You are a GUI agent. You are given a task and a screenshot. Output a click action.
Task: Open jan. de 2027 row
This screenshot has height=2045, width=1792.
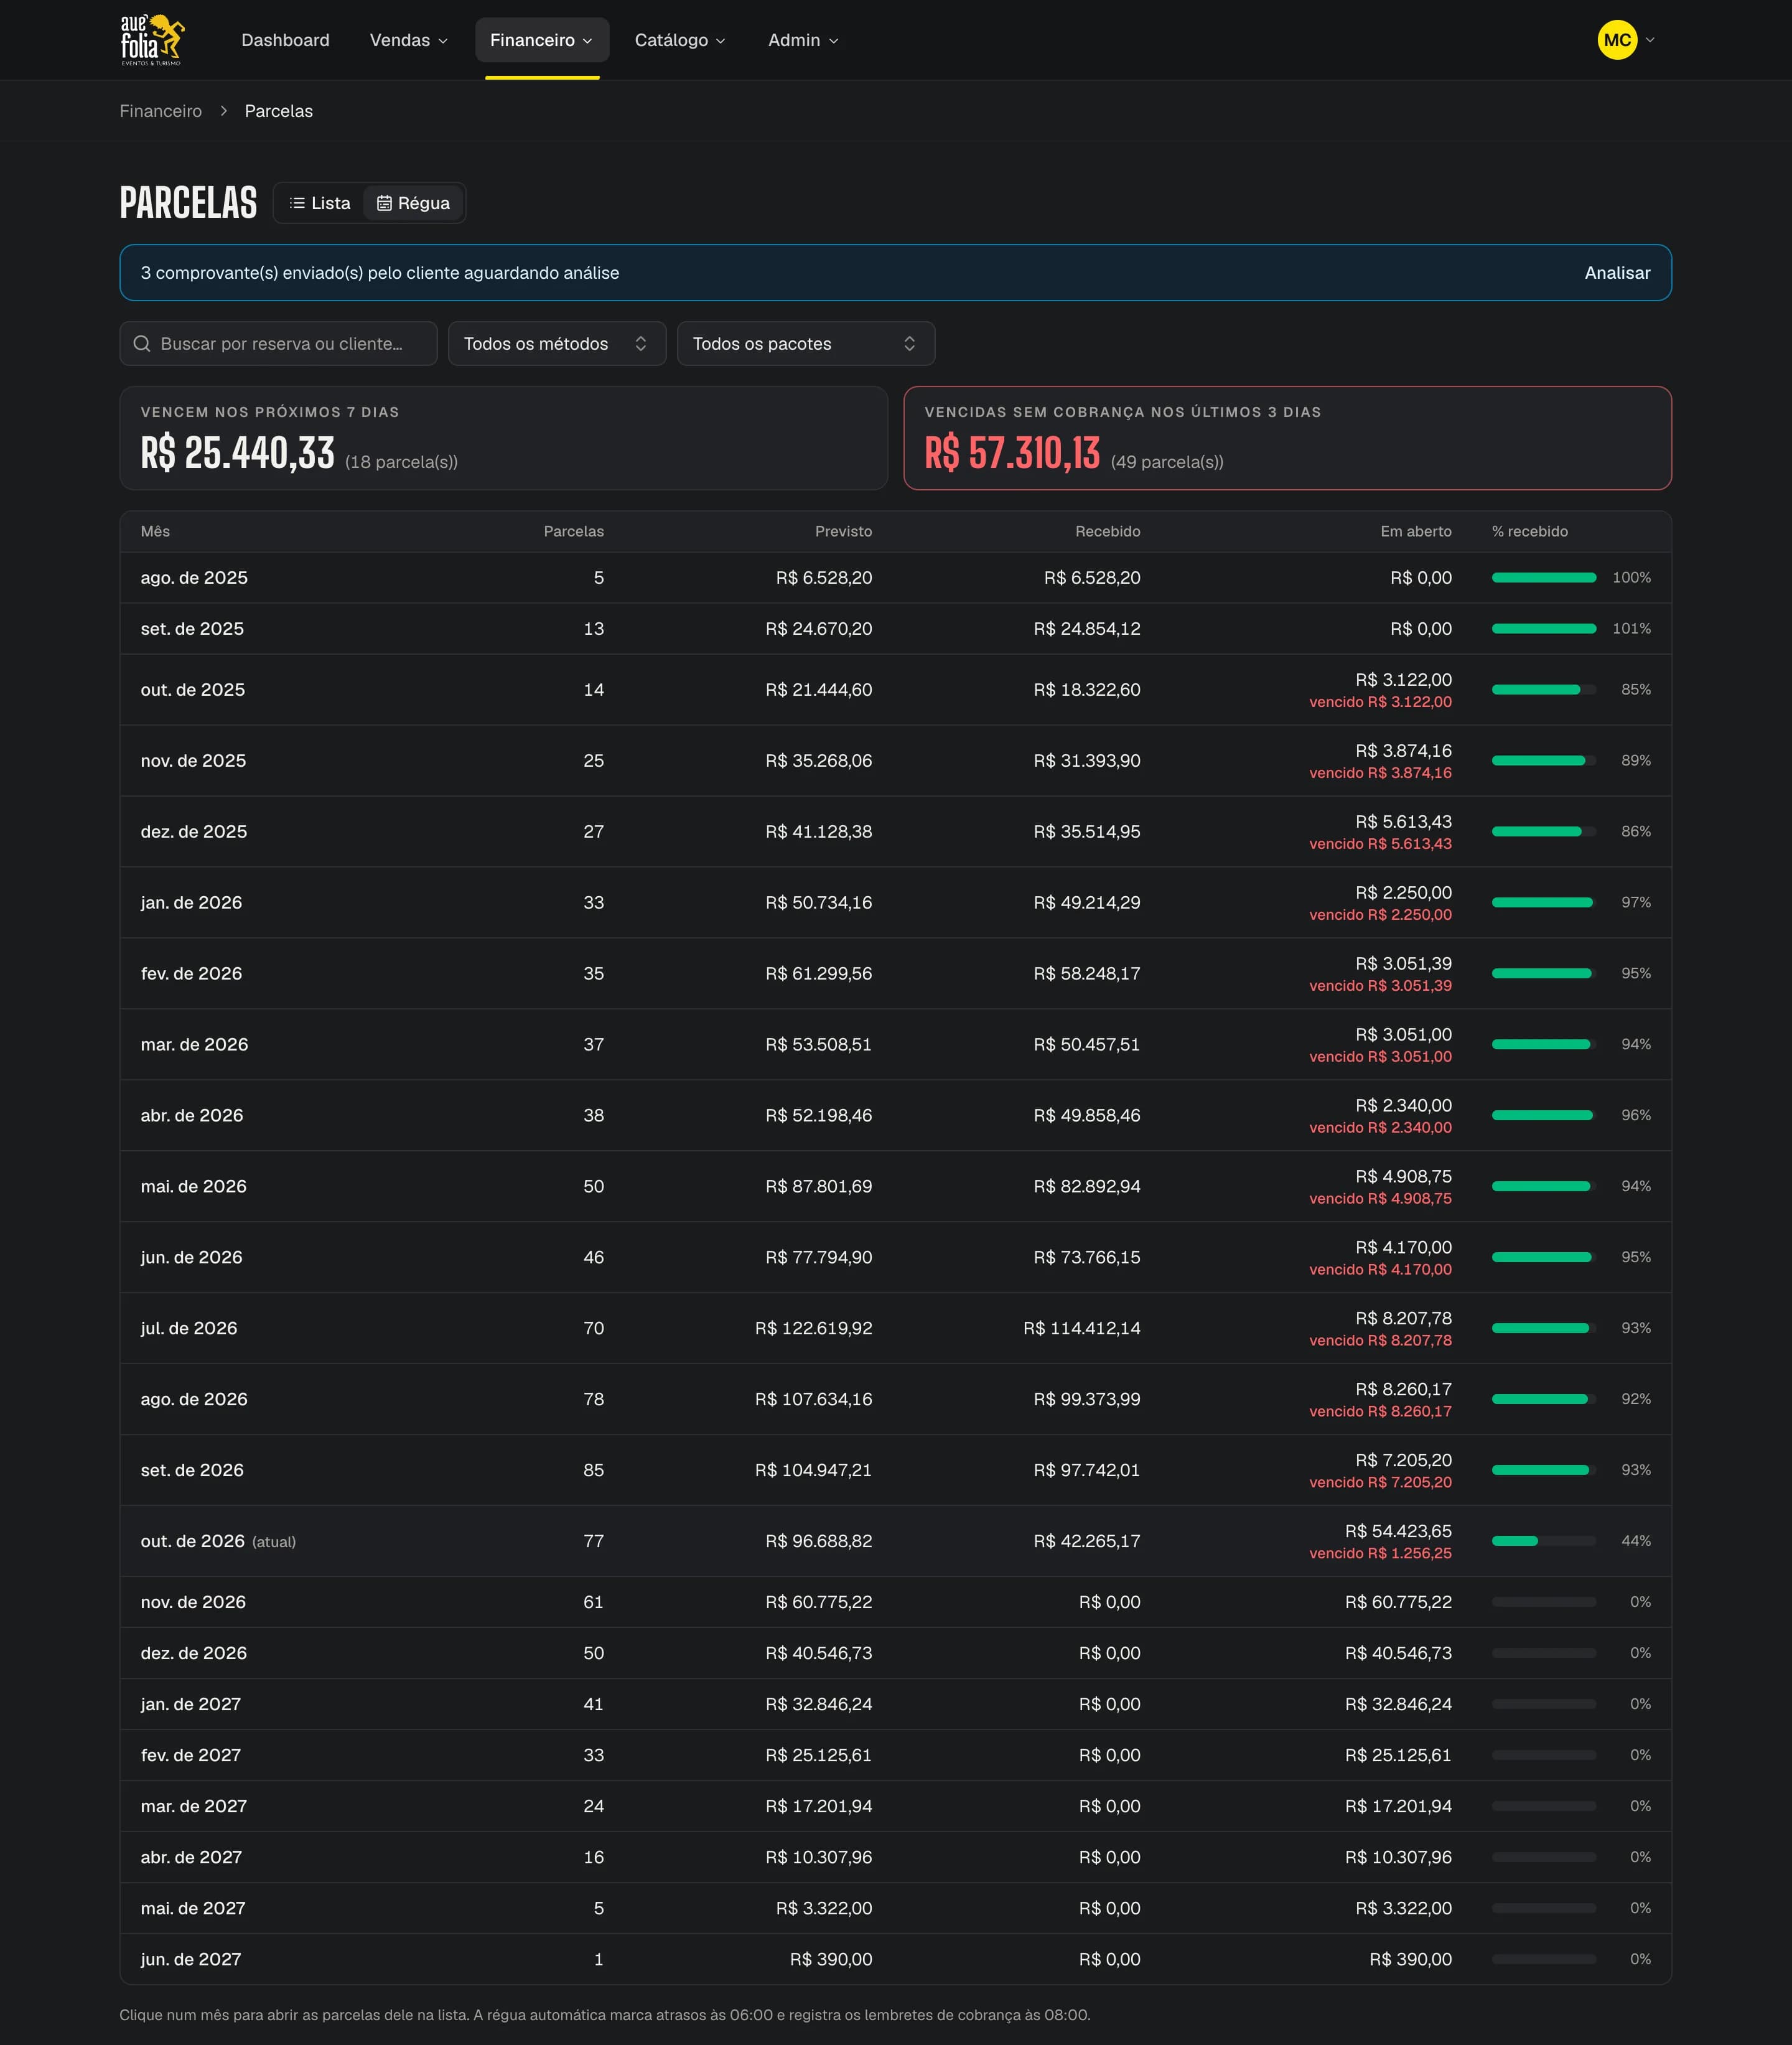pyautogui.click(x=896, y=1705)
